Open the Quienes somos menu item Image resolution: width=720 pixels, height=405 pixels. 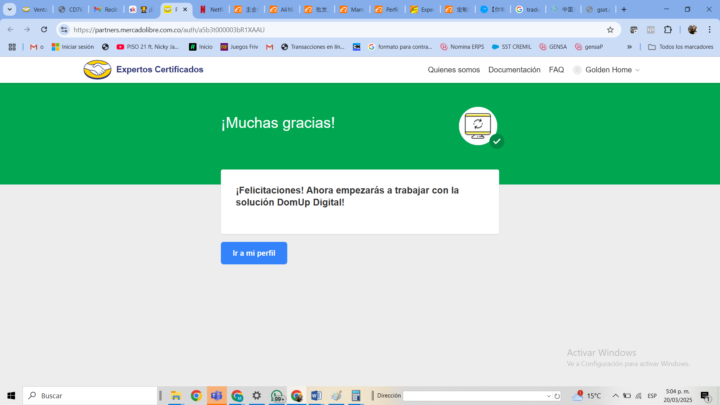tap(453, 70)
